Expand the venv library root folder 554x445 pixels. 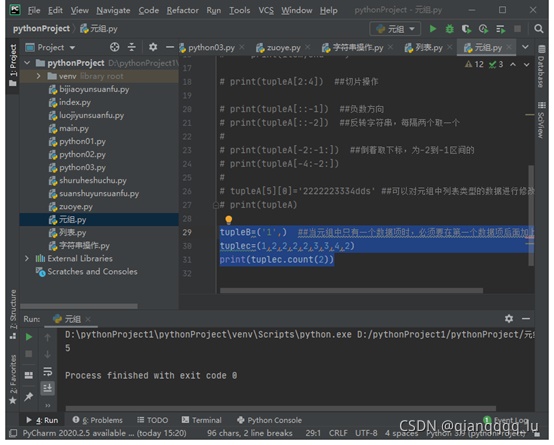39,76
